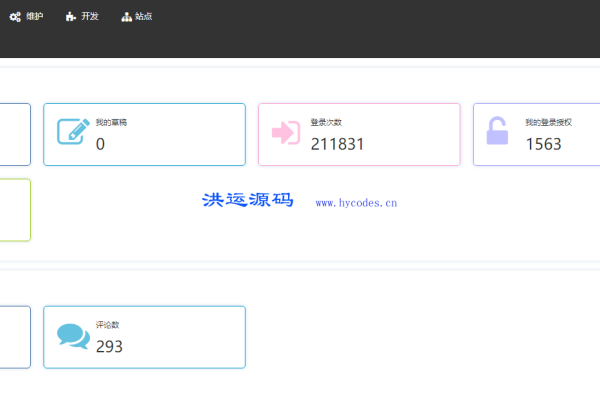Click the blue chat bubbles icon

[73, 336]
